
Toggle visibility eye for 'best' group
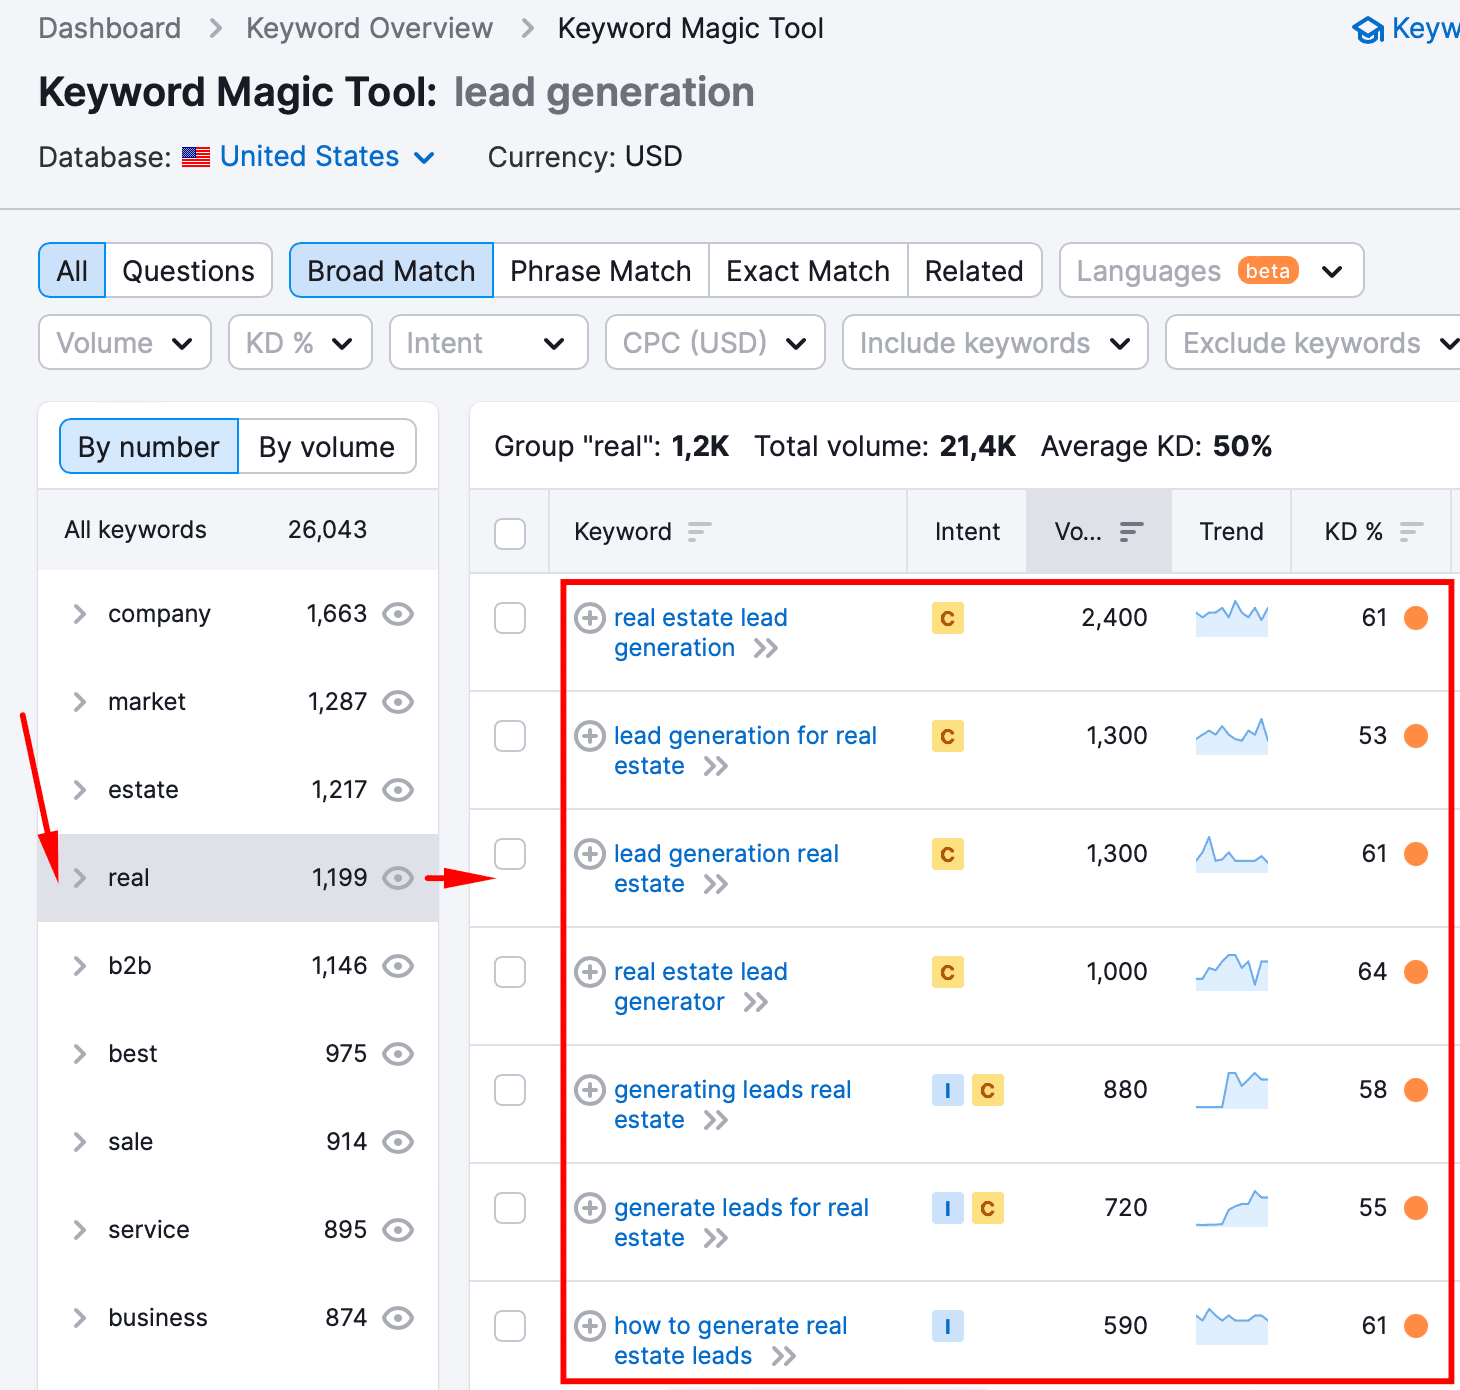click(398, 1054)
